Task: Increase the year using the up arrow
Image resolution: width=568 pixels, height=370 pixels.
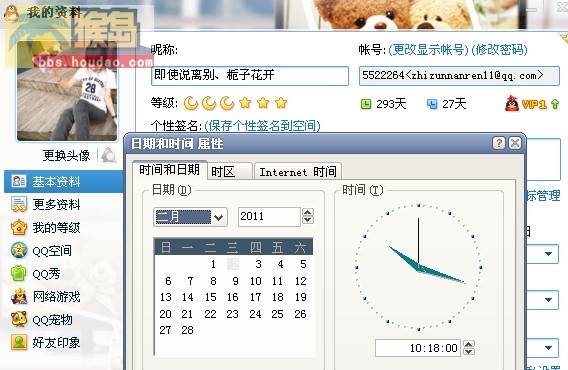Action: tap(308, 213)
